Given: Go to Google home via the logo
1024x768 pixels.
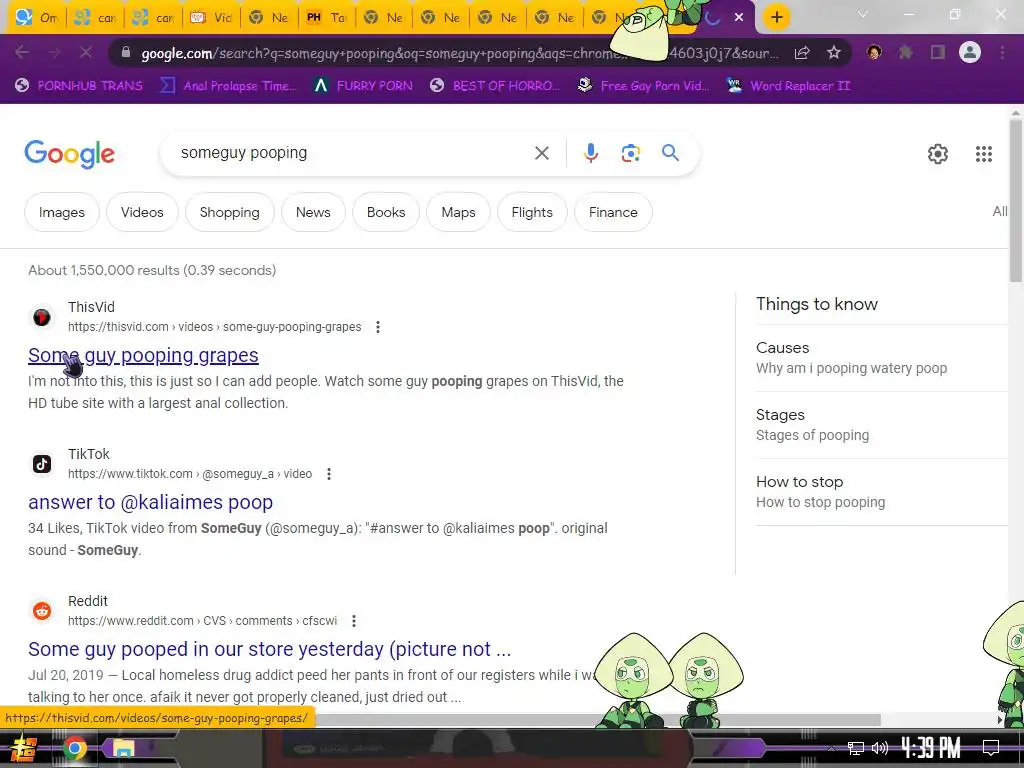Looking at the screenshot, I should (69, 154).
